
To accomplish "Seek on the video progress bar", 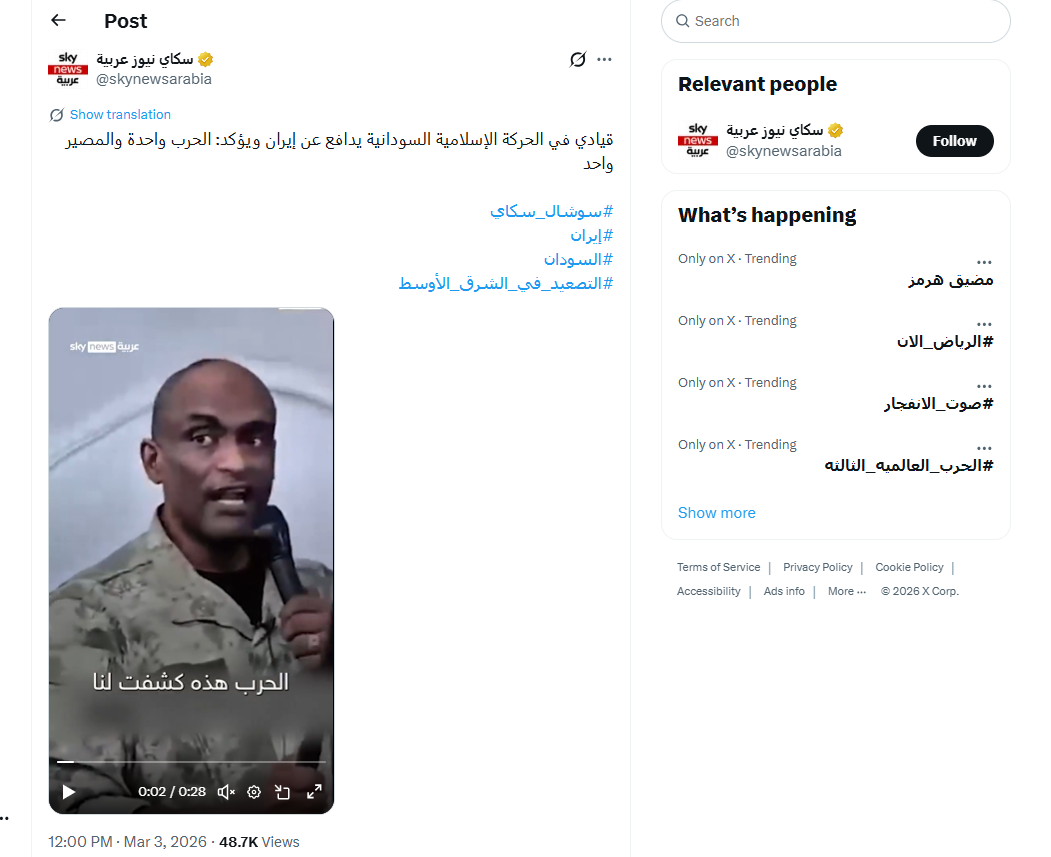I will [x=191, y=762].
